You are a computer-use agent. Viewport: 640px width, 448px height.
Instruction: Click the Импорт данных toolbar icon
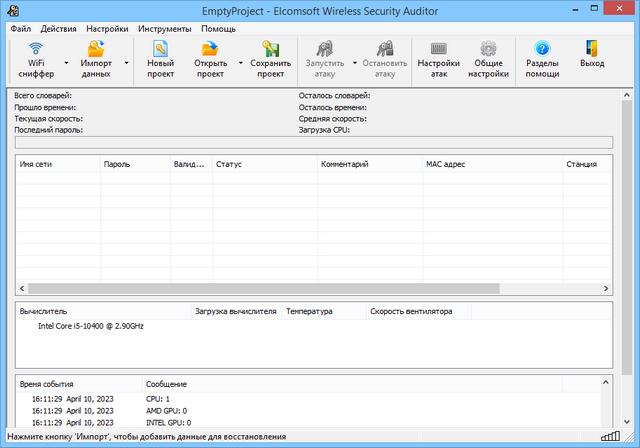[96, 60]
